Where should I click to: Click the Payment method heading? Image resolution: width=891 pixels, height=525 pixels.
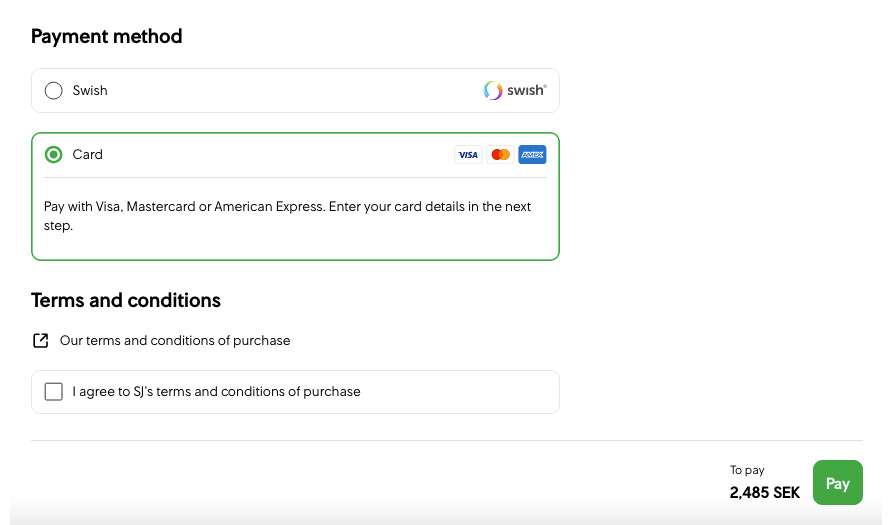(x=106, y=37)
